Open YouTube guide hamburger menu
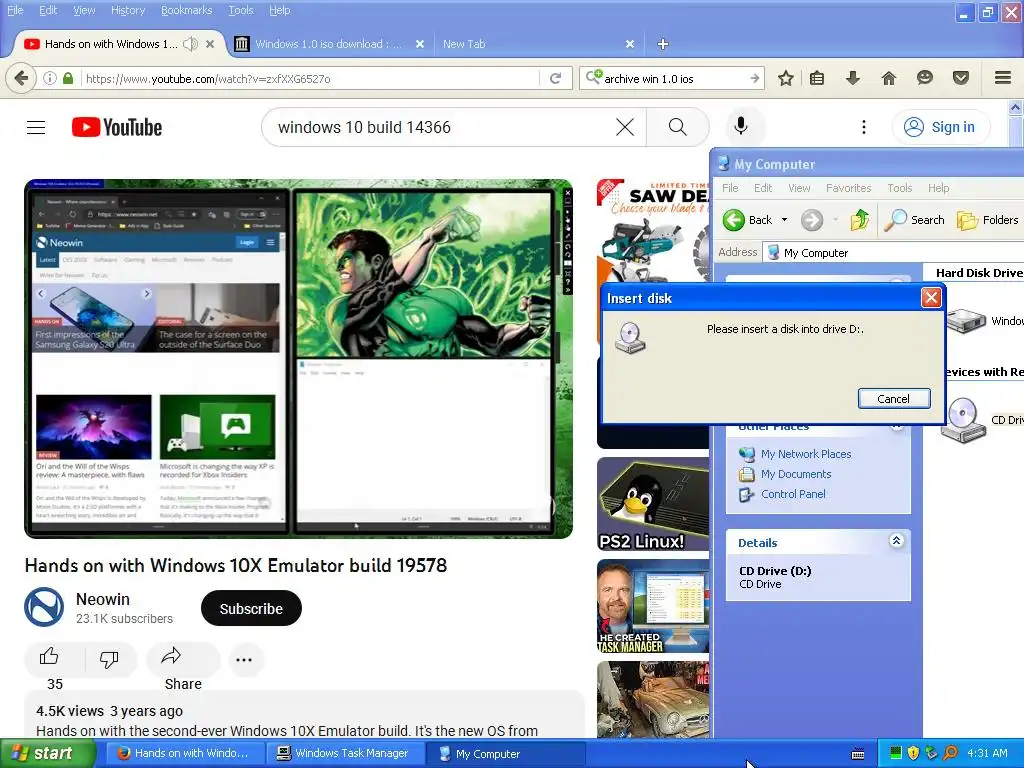 (x=36, y=127)
